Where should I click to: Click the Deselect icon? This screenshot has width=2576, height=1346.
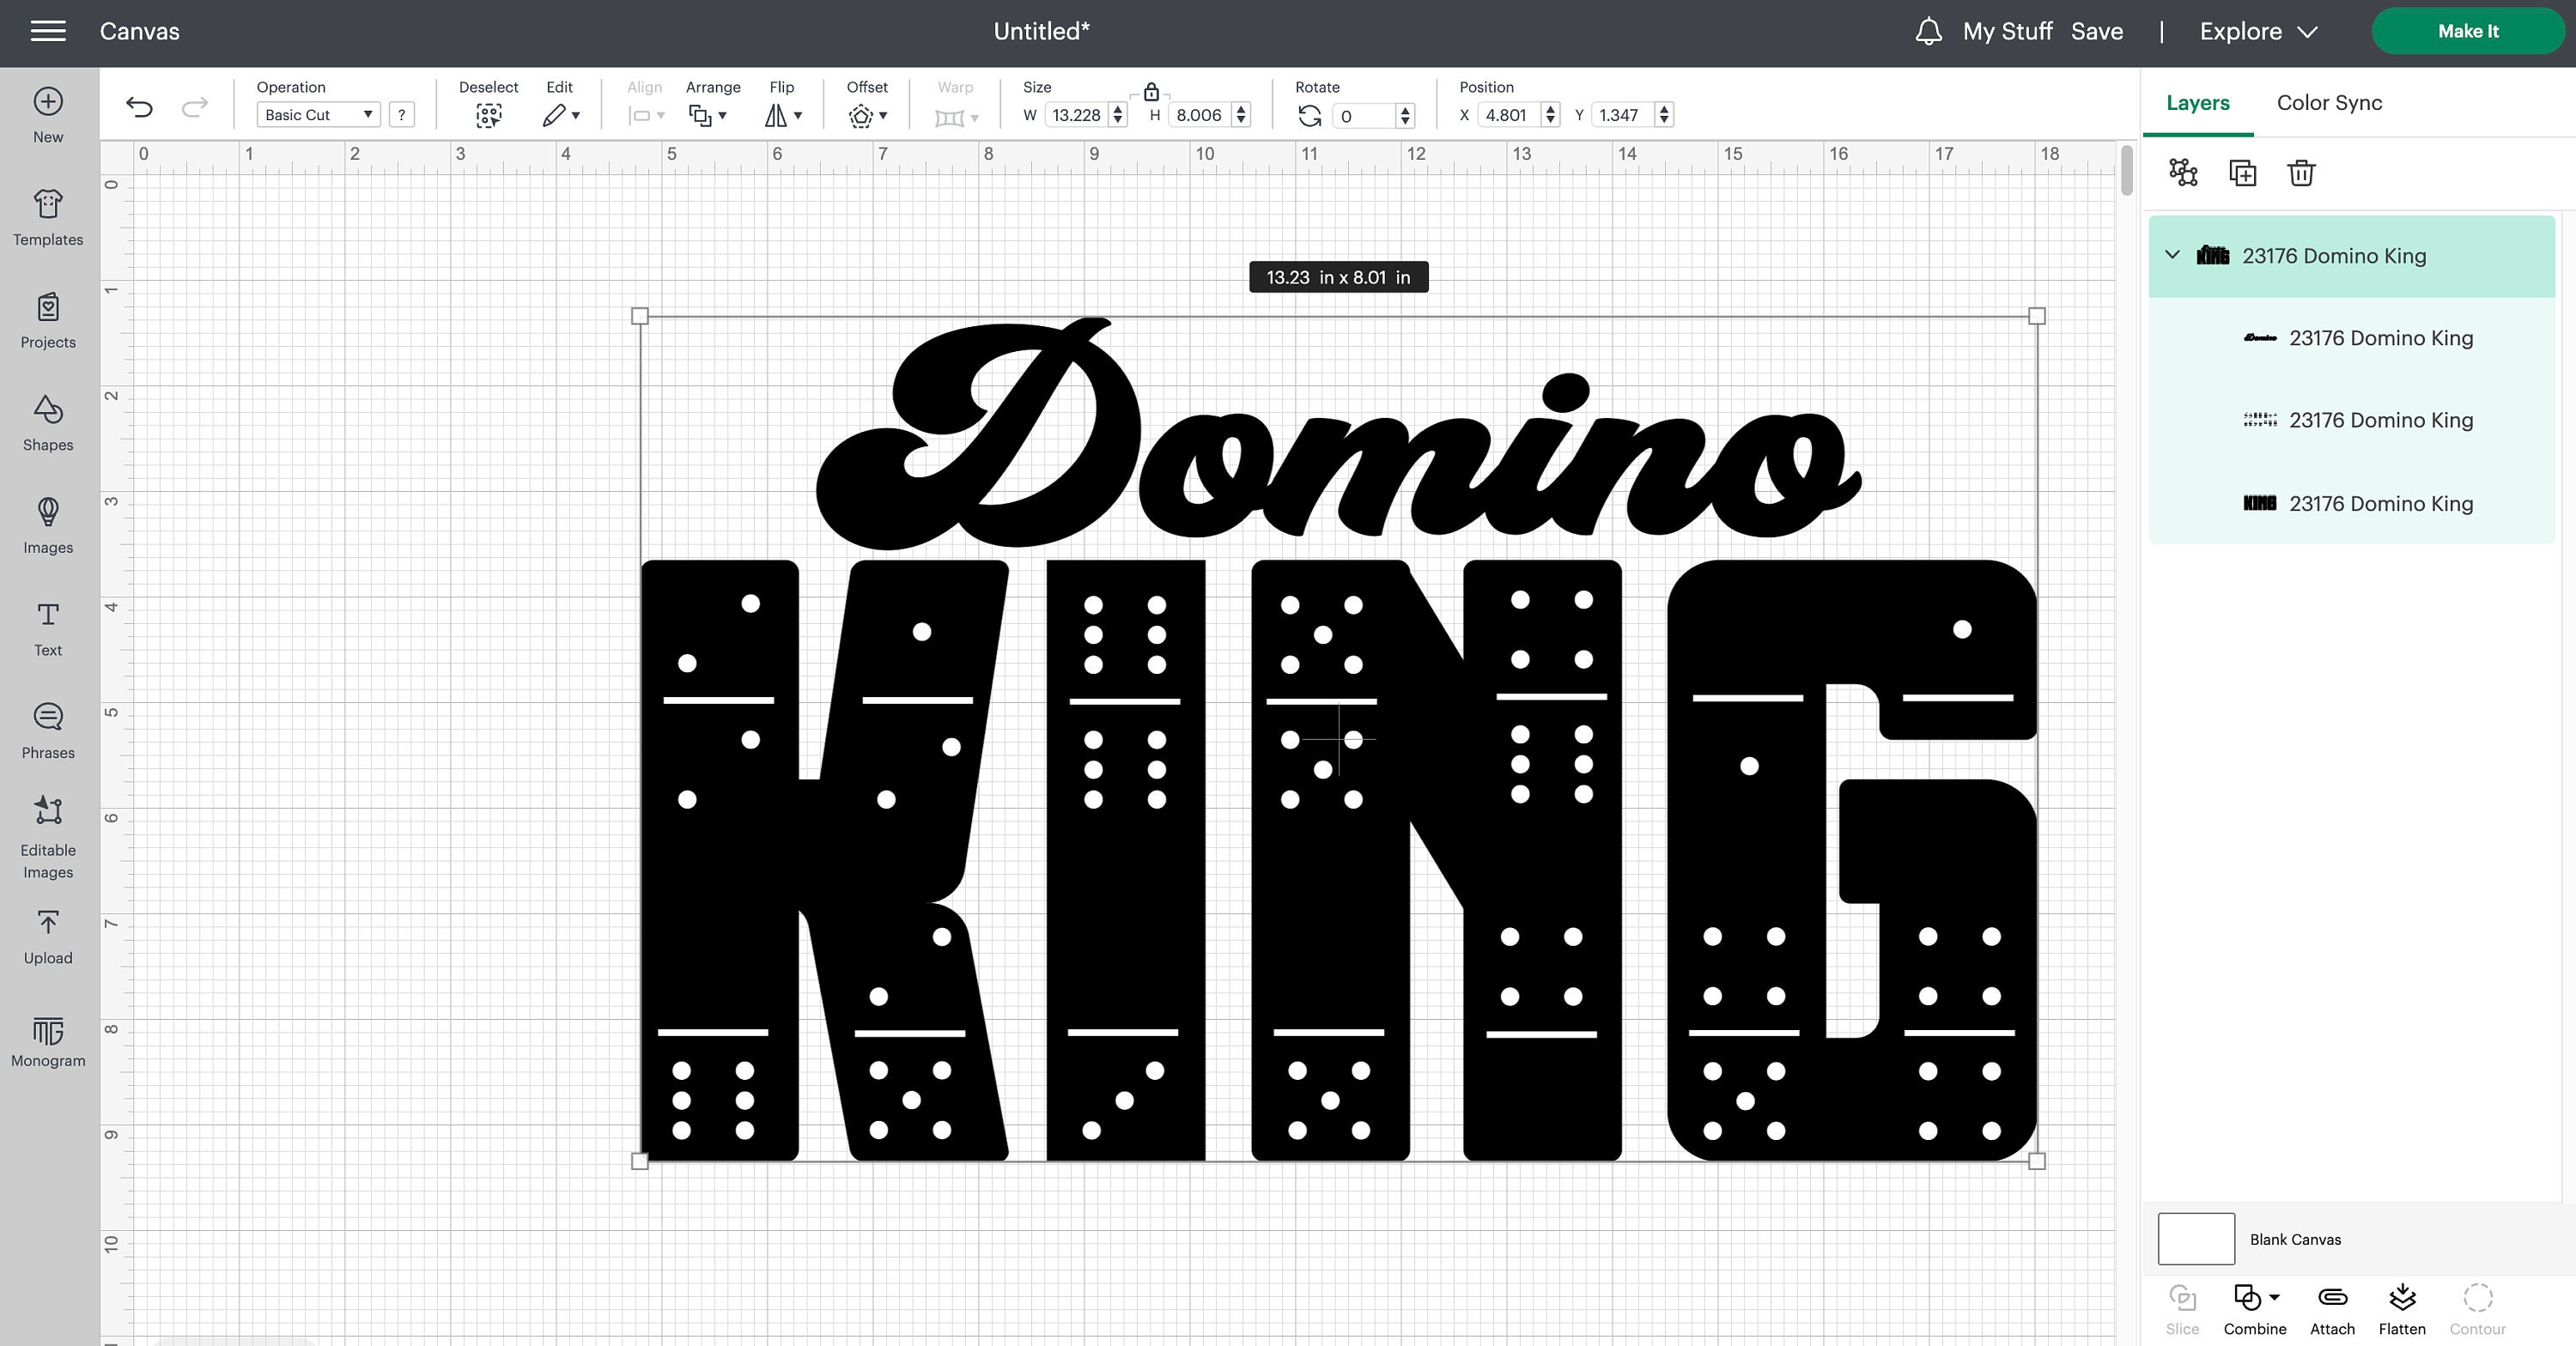coord(488,115)
